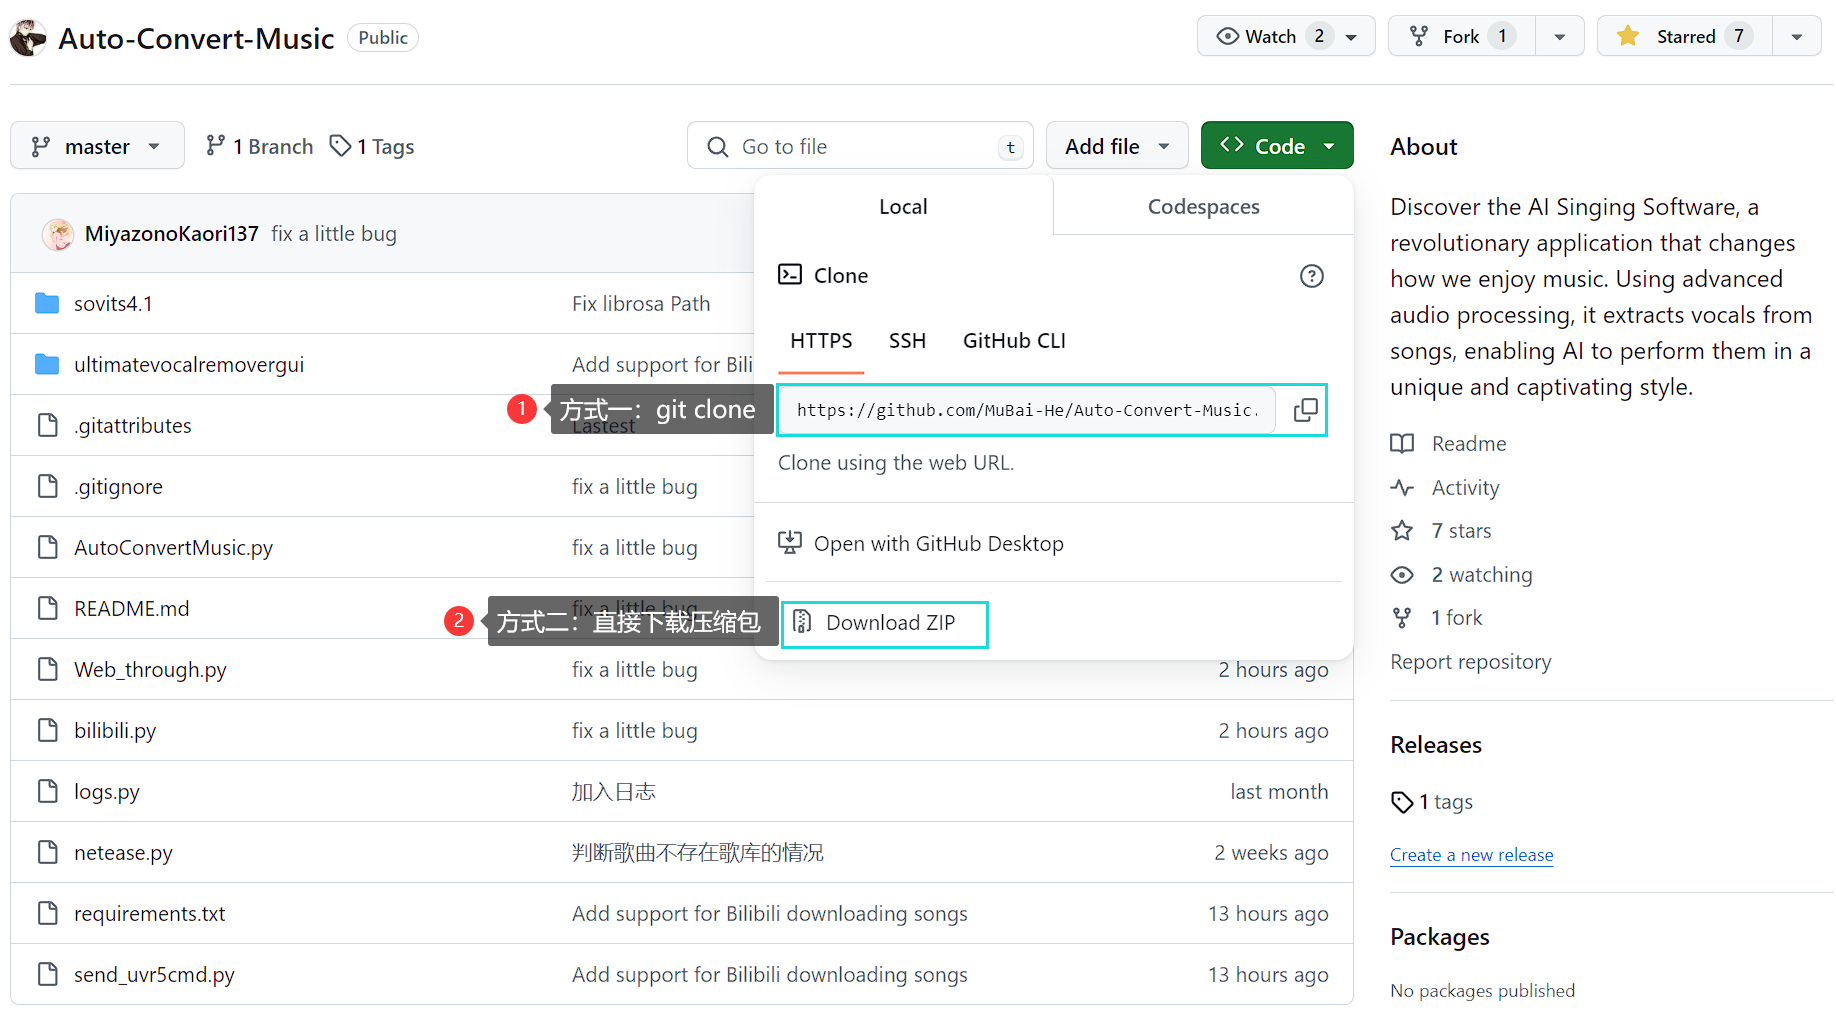The height and width of the screenshot is (1010, 1836).
Task: Click the 2 watching link in About
Action: [1481, 575]
